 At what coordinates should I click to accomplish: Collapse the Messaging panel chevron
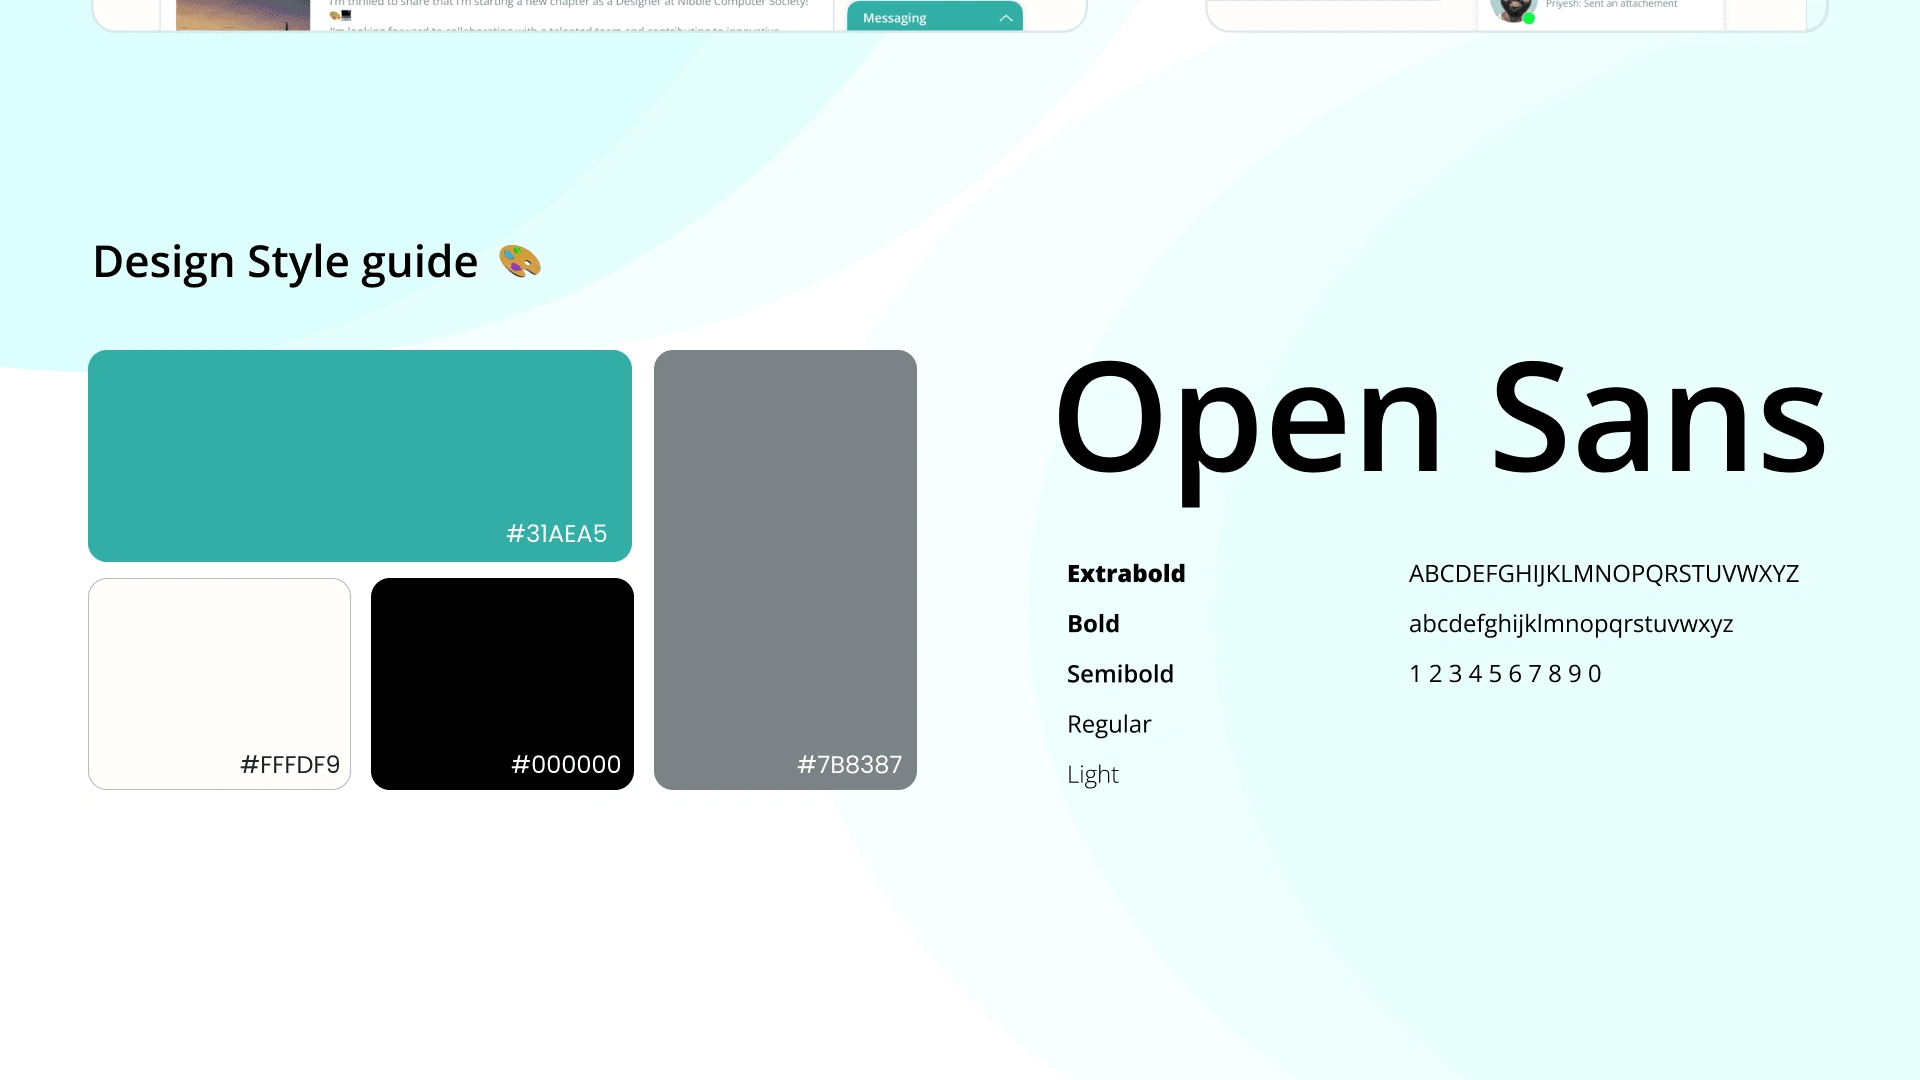(1006, 18)
